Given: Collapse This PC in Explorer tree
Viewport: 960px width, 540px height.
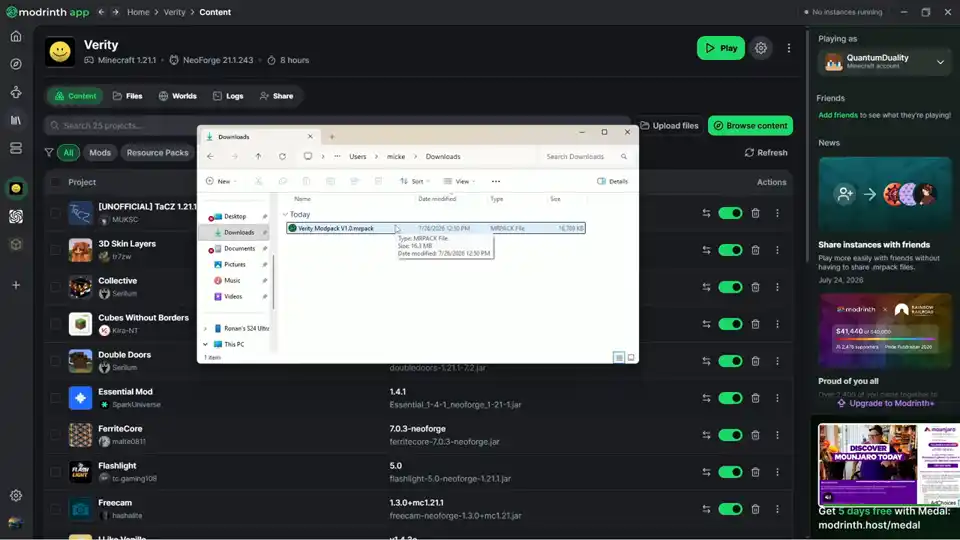Looking at the screenshot, I should point(205,344).
